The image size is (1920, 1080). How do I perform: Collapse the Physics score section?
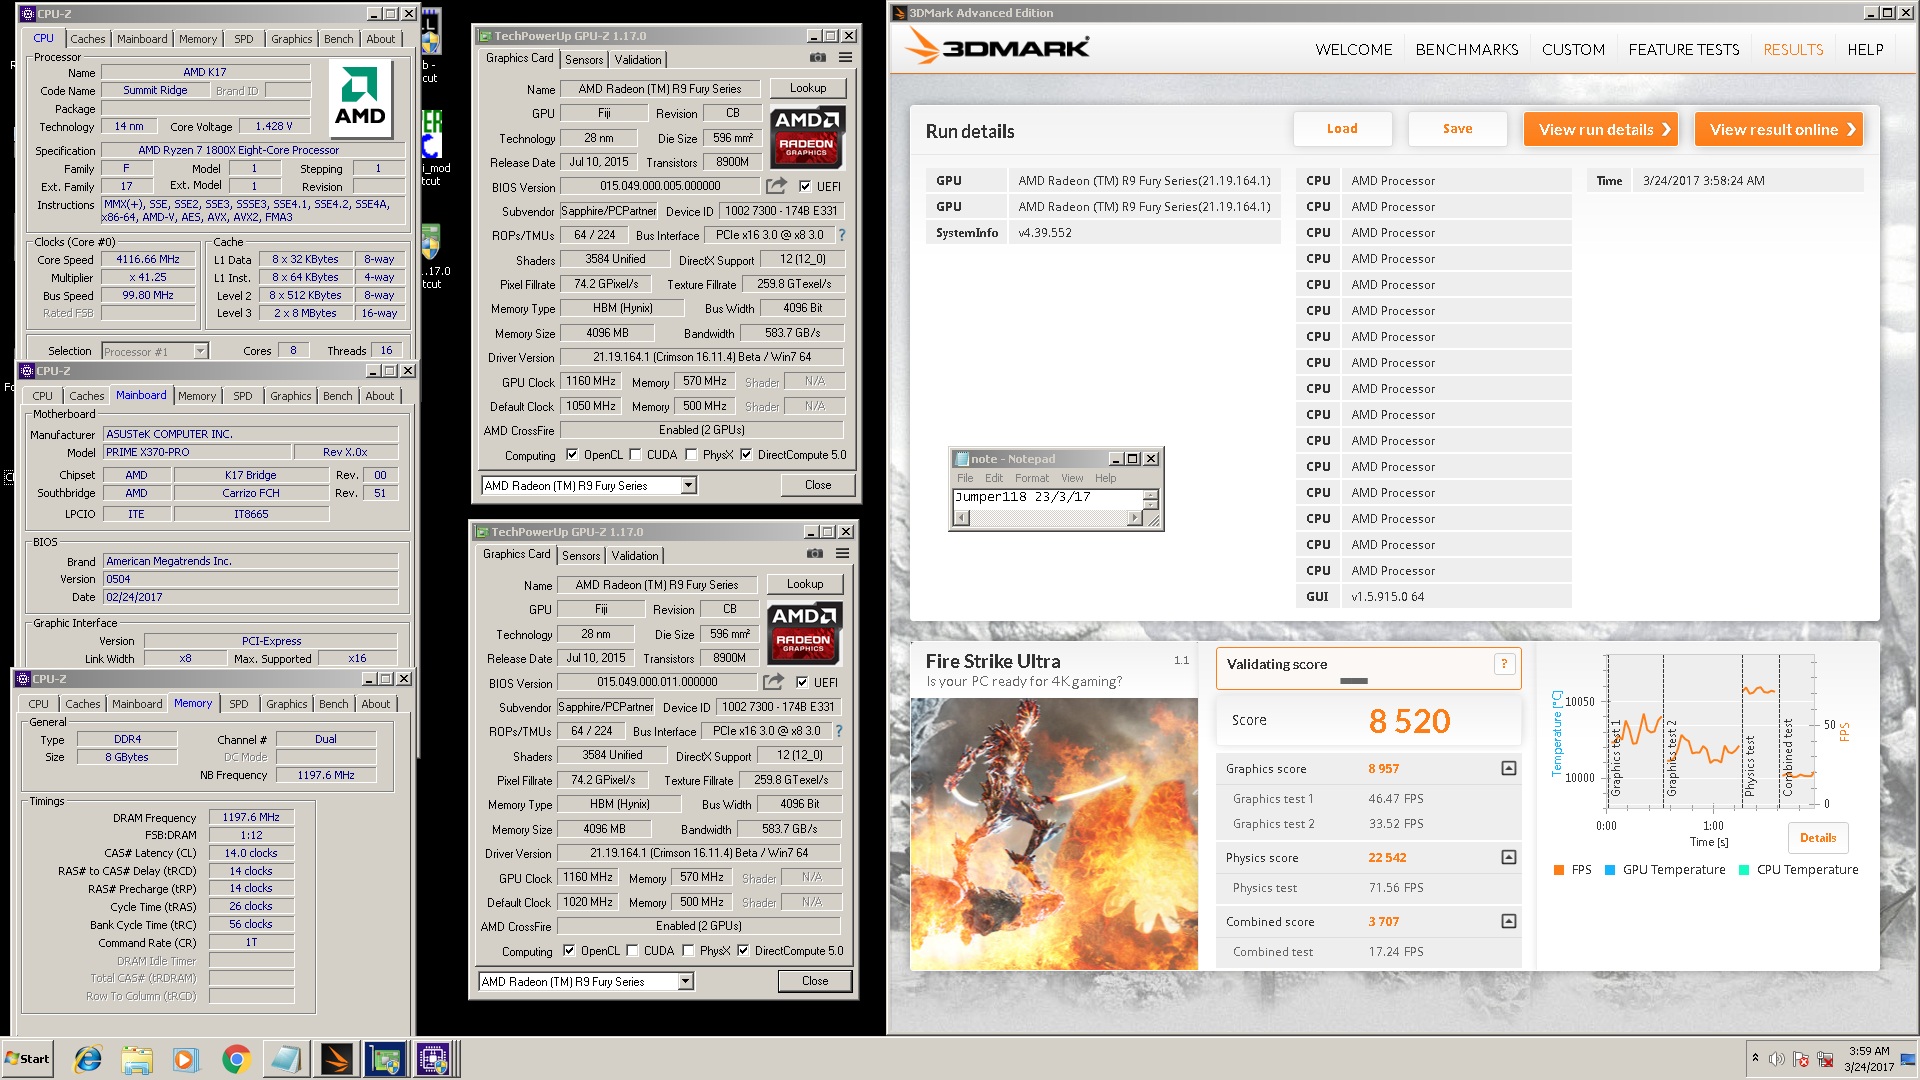1509,857
